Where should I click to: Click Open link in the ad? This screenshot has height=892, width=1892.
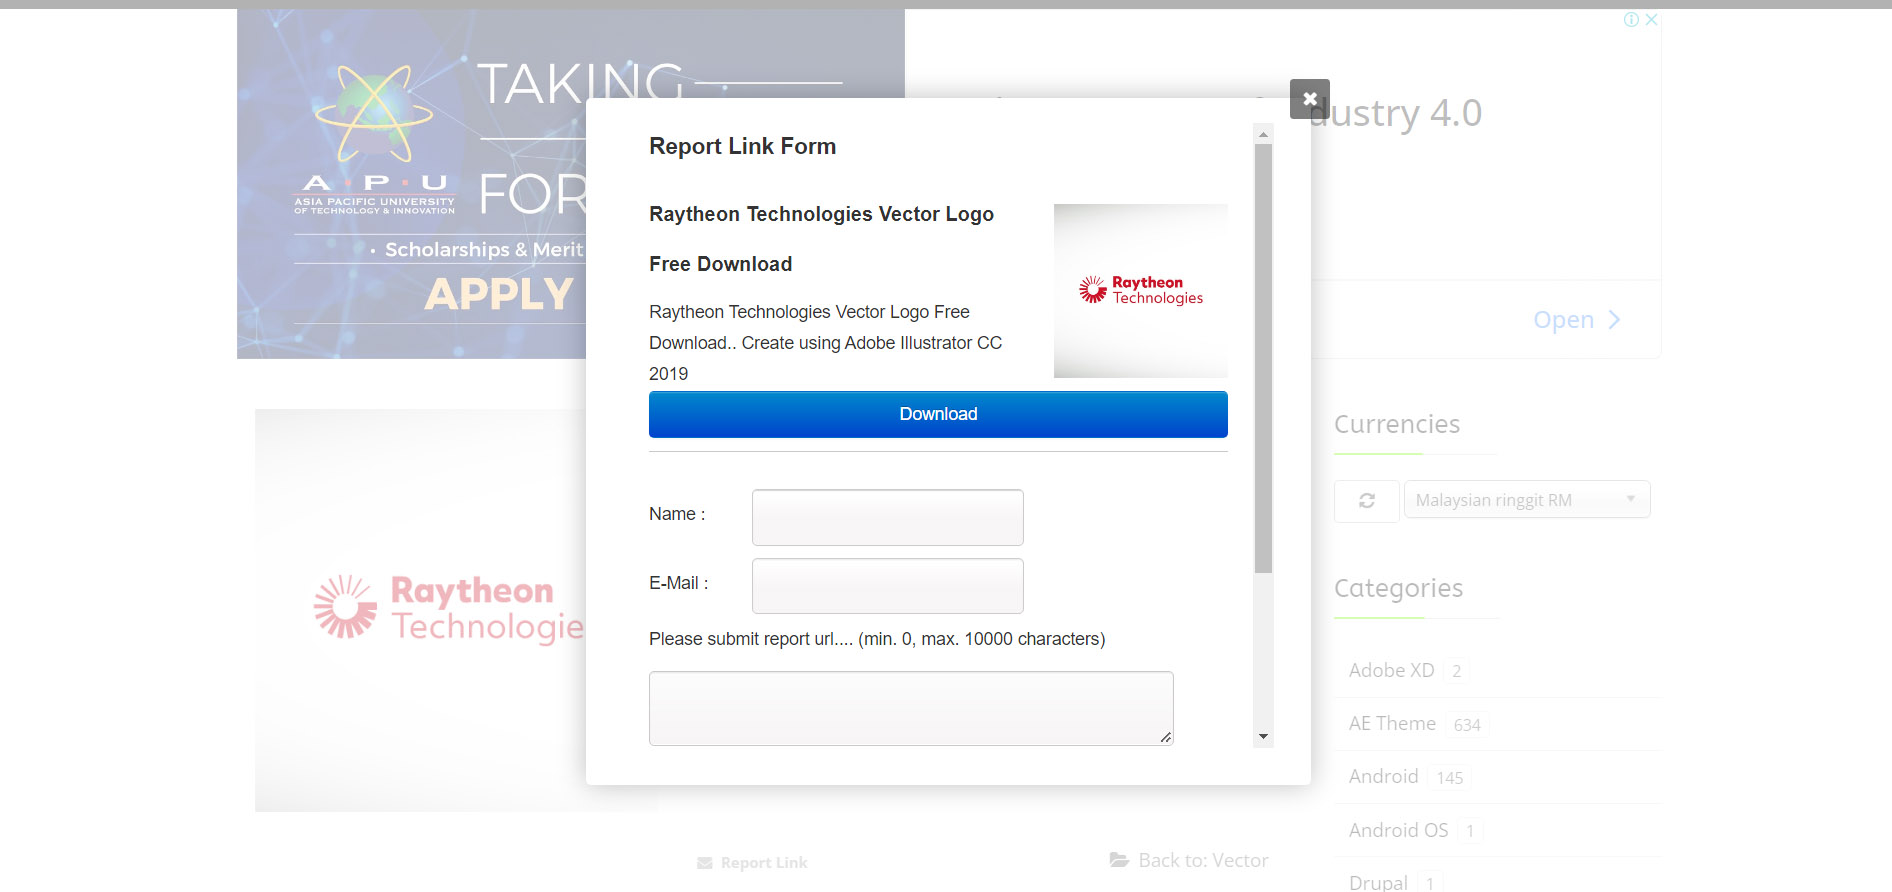[x=1563, y=320]
